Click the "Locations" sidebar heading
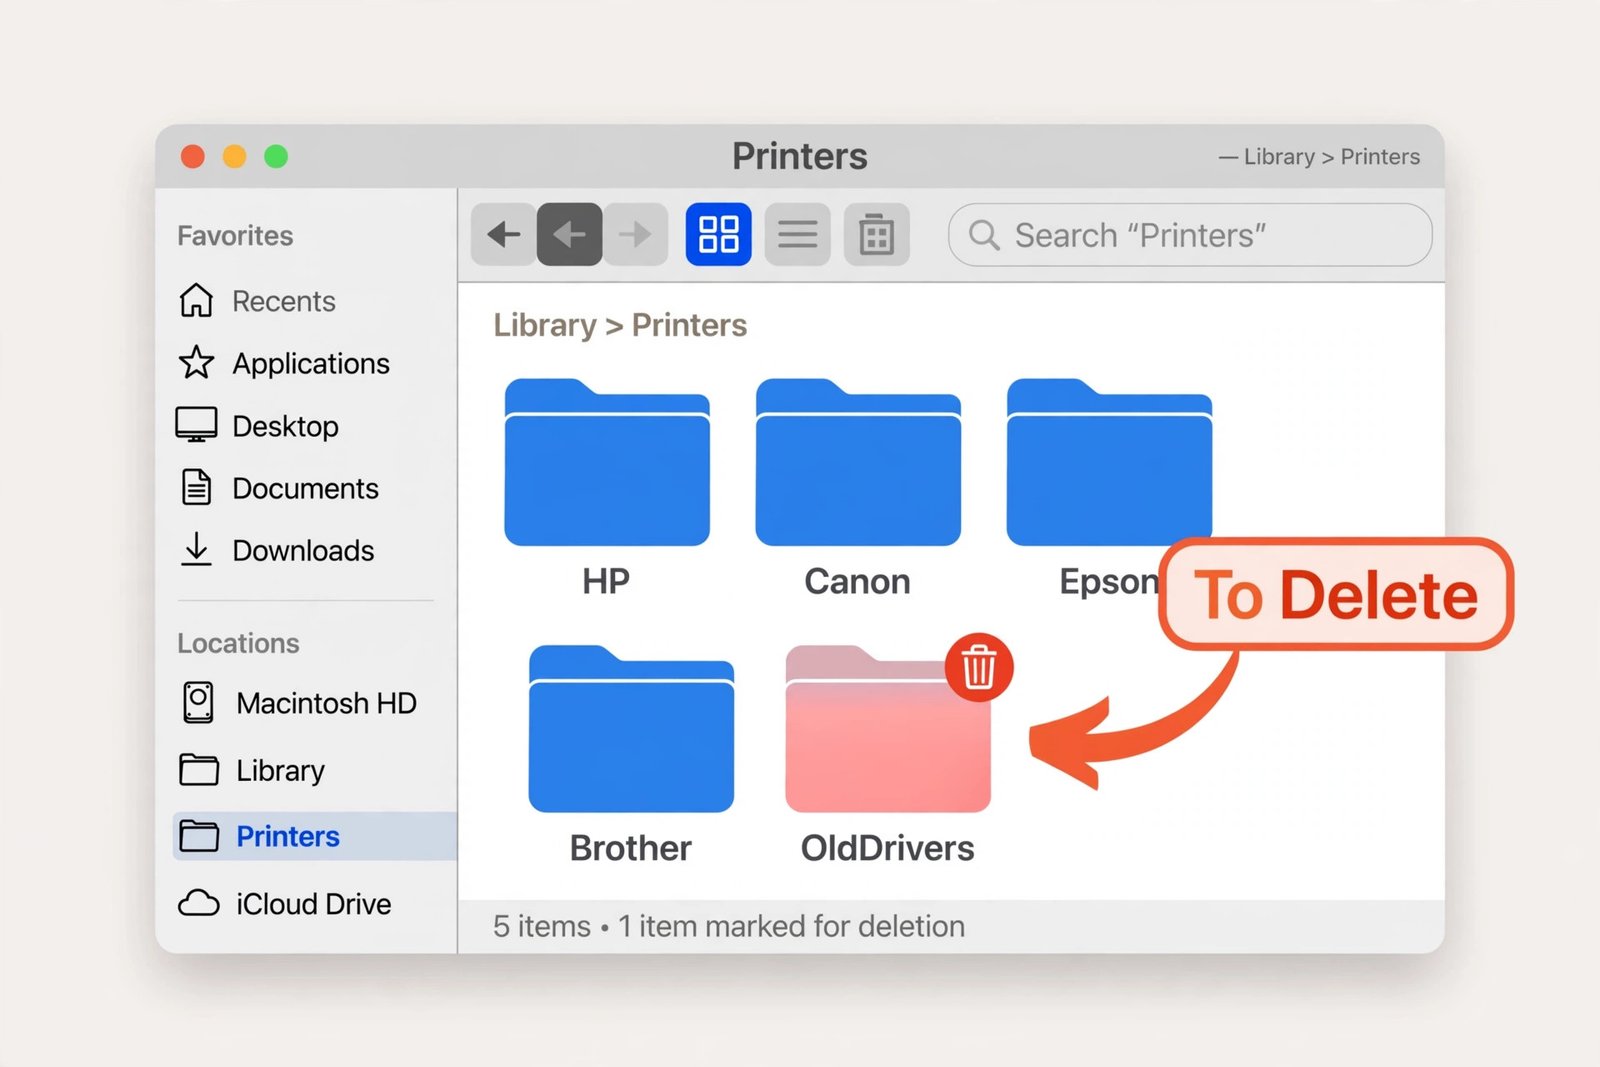 238,643
